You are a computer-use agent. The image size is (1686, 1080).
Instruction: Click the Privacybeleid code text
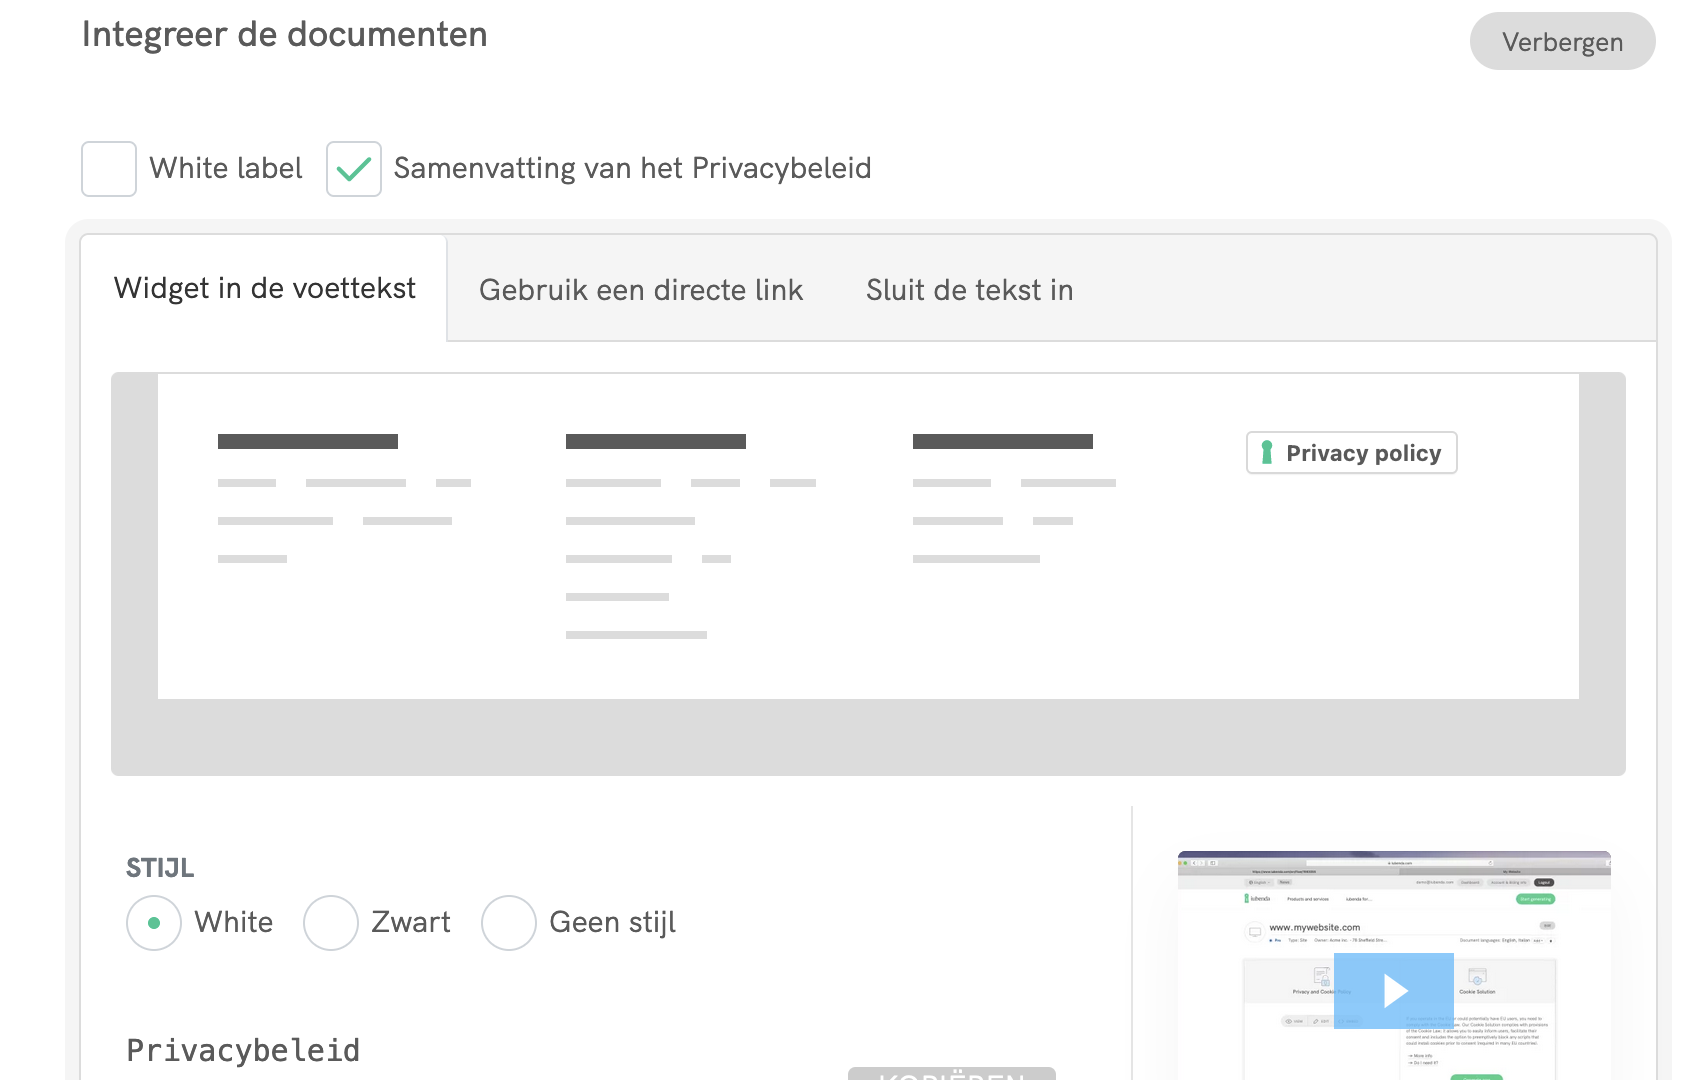tap(243, 1050)
